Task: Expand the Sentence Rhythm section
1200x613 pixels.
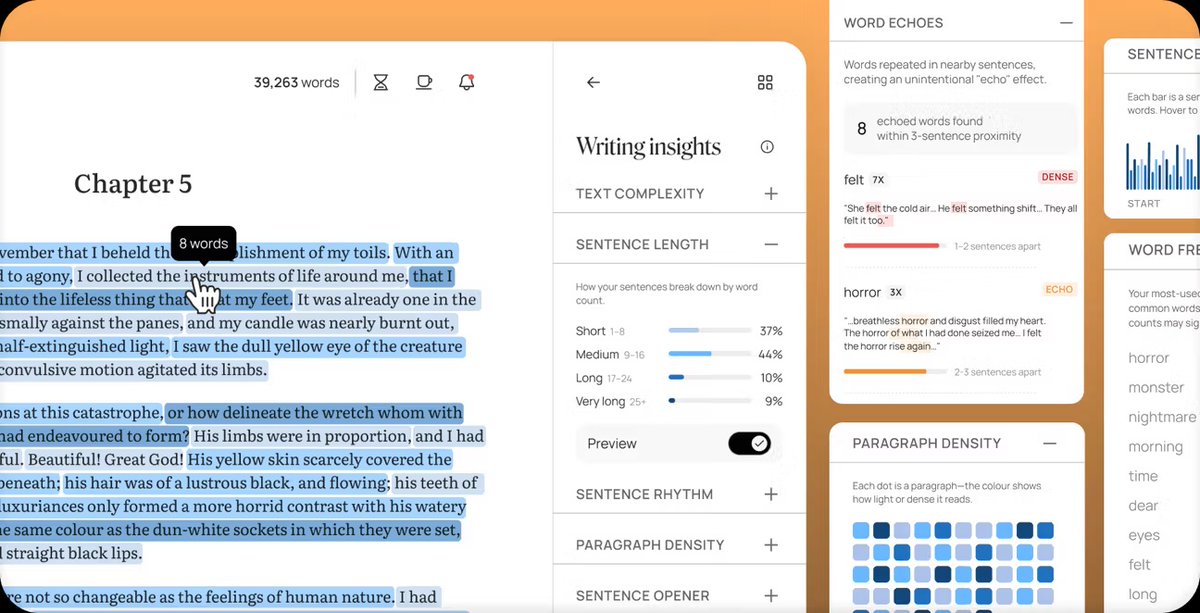Action: 771,494
